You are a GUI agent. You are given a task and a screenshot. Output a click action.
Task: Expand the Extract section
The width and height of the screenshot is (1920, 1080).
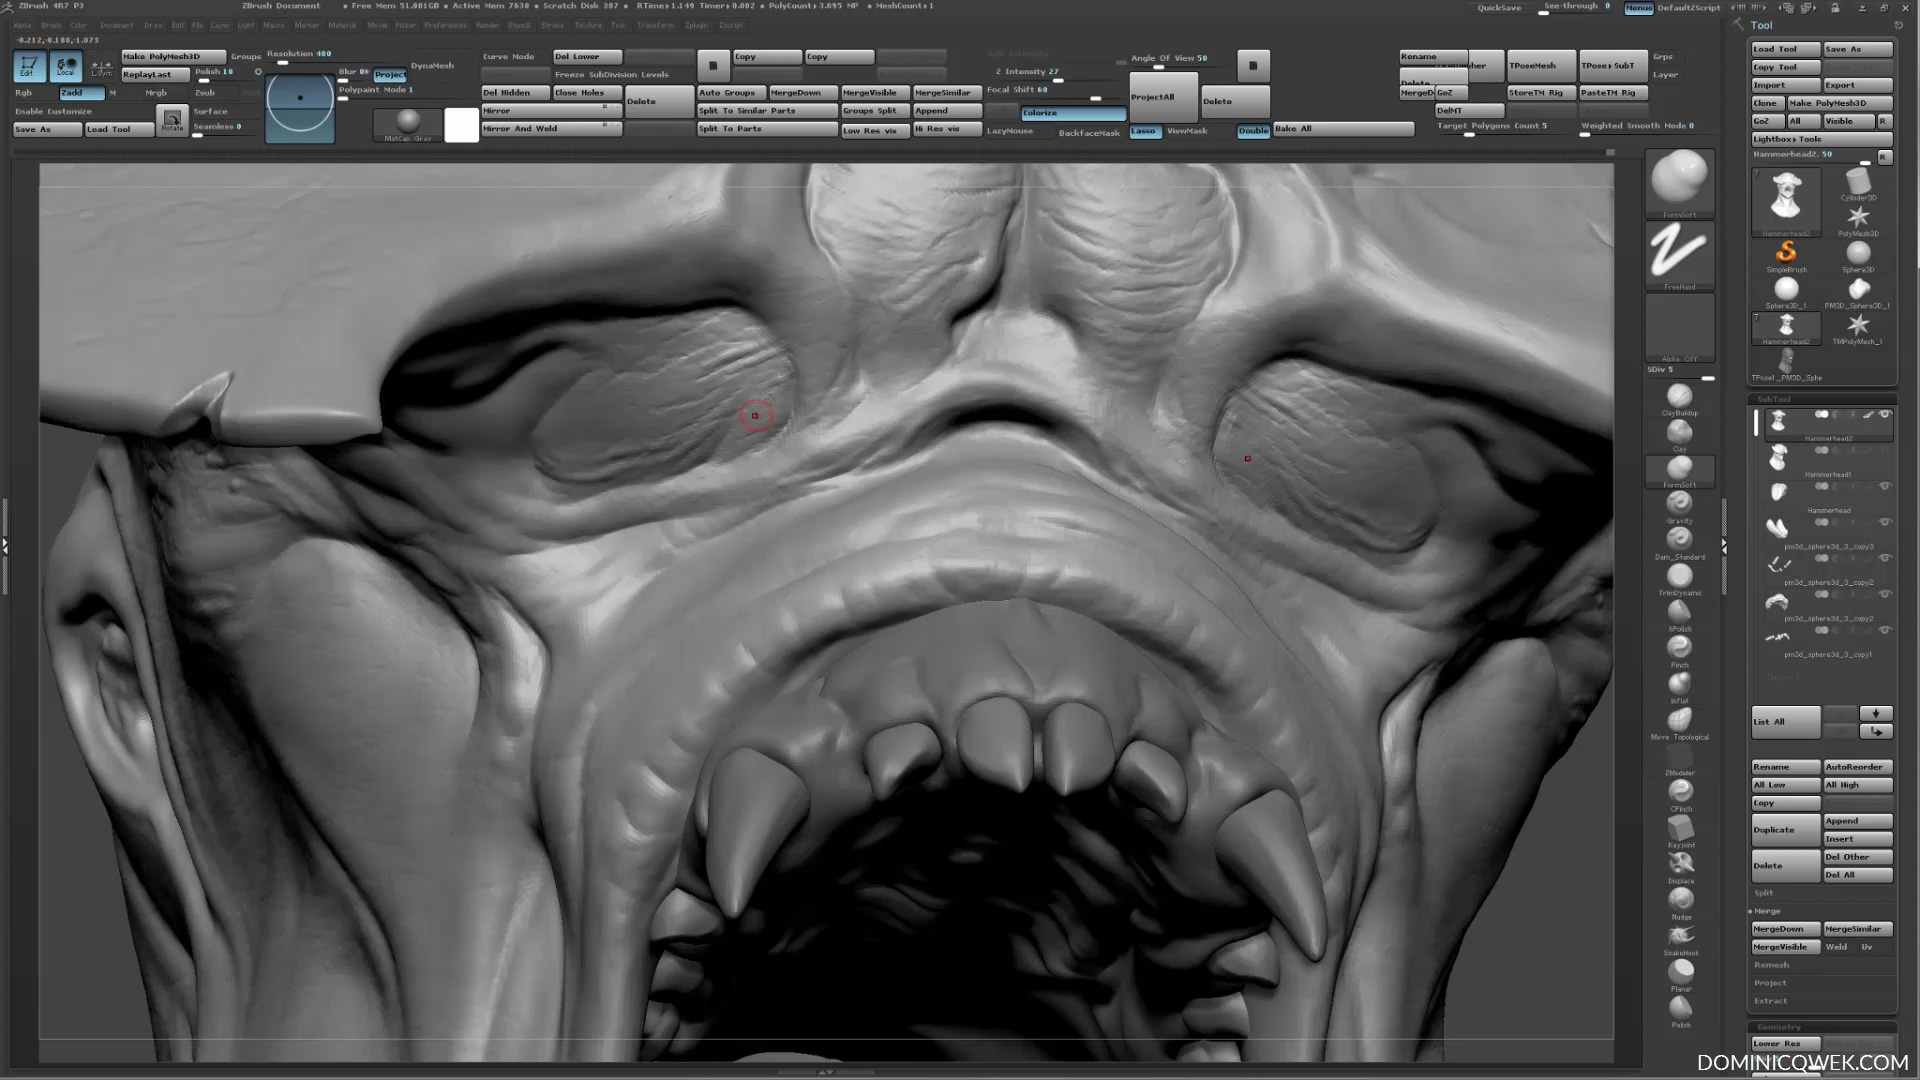(x=1770, y=1001)
